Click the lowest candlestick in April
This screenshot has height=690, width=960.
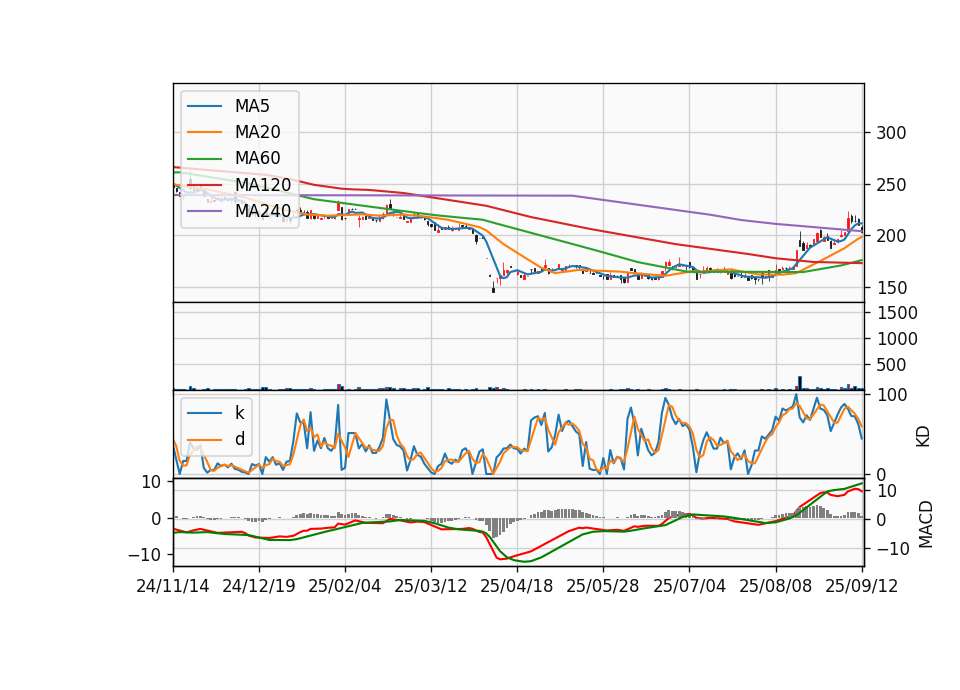[493, 288]
